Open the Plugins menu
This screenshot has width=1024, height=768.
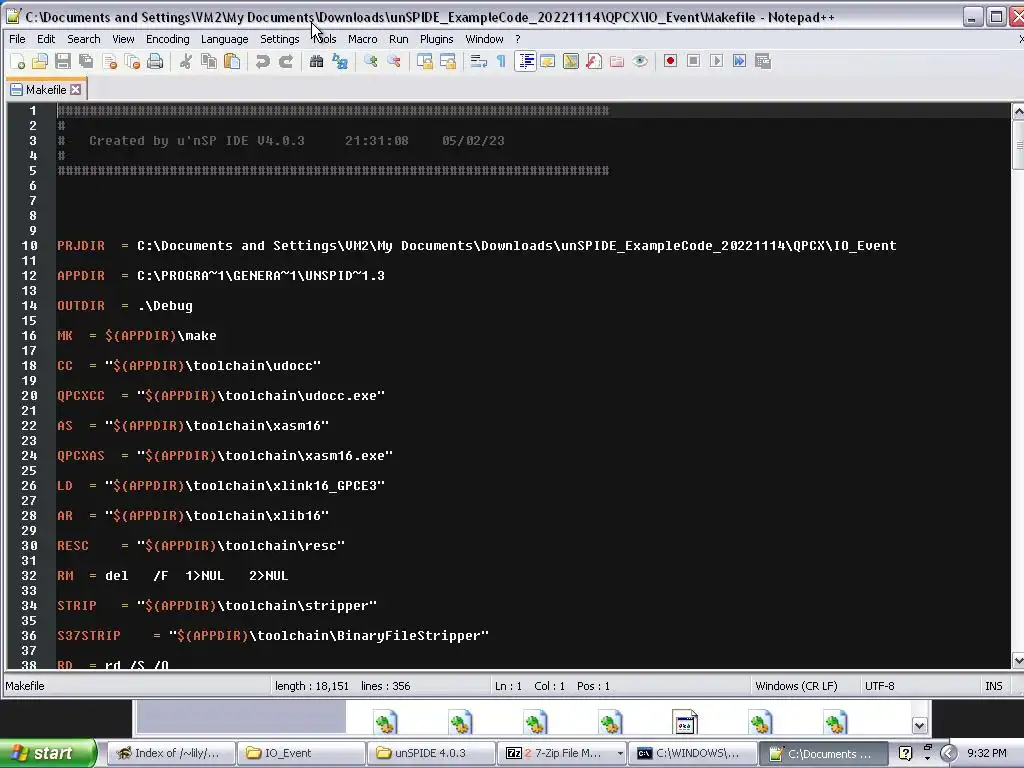click(x=436, y=39)
